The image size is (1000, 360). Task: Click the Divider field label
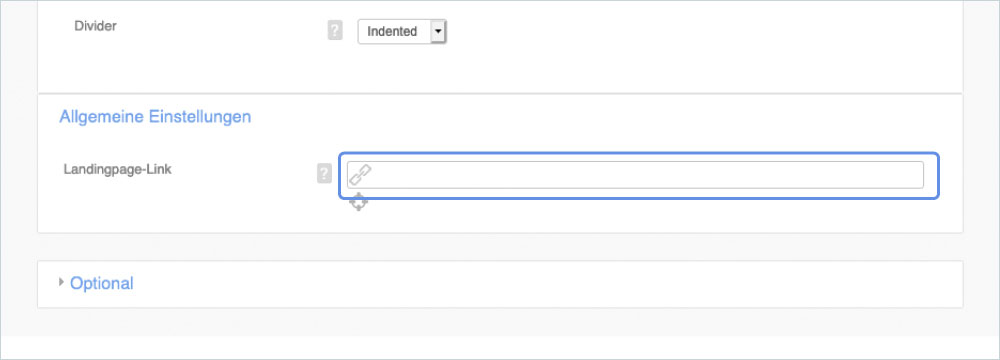coord(96,27)
